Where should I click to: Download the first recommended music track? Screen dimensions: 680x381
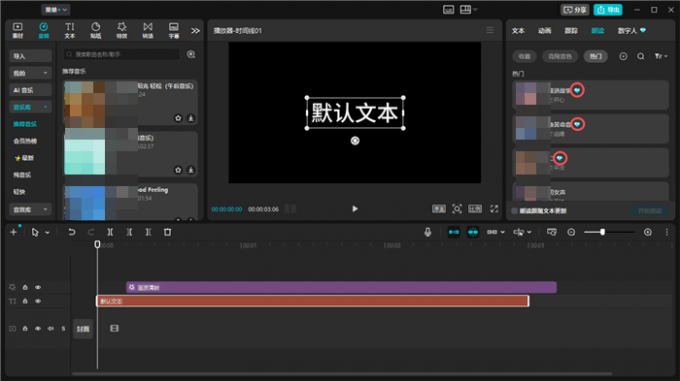(x=191, y=118)
